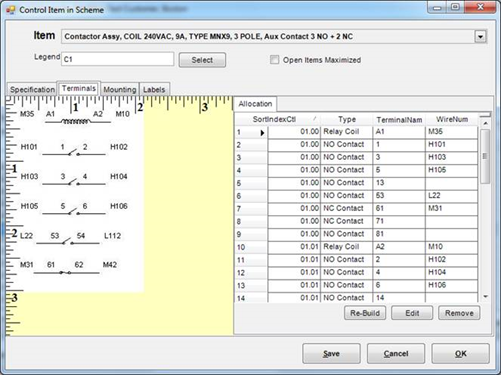Click the NO contact symbol between terminals 1 and 2

(x=74, y=153)
